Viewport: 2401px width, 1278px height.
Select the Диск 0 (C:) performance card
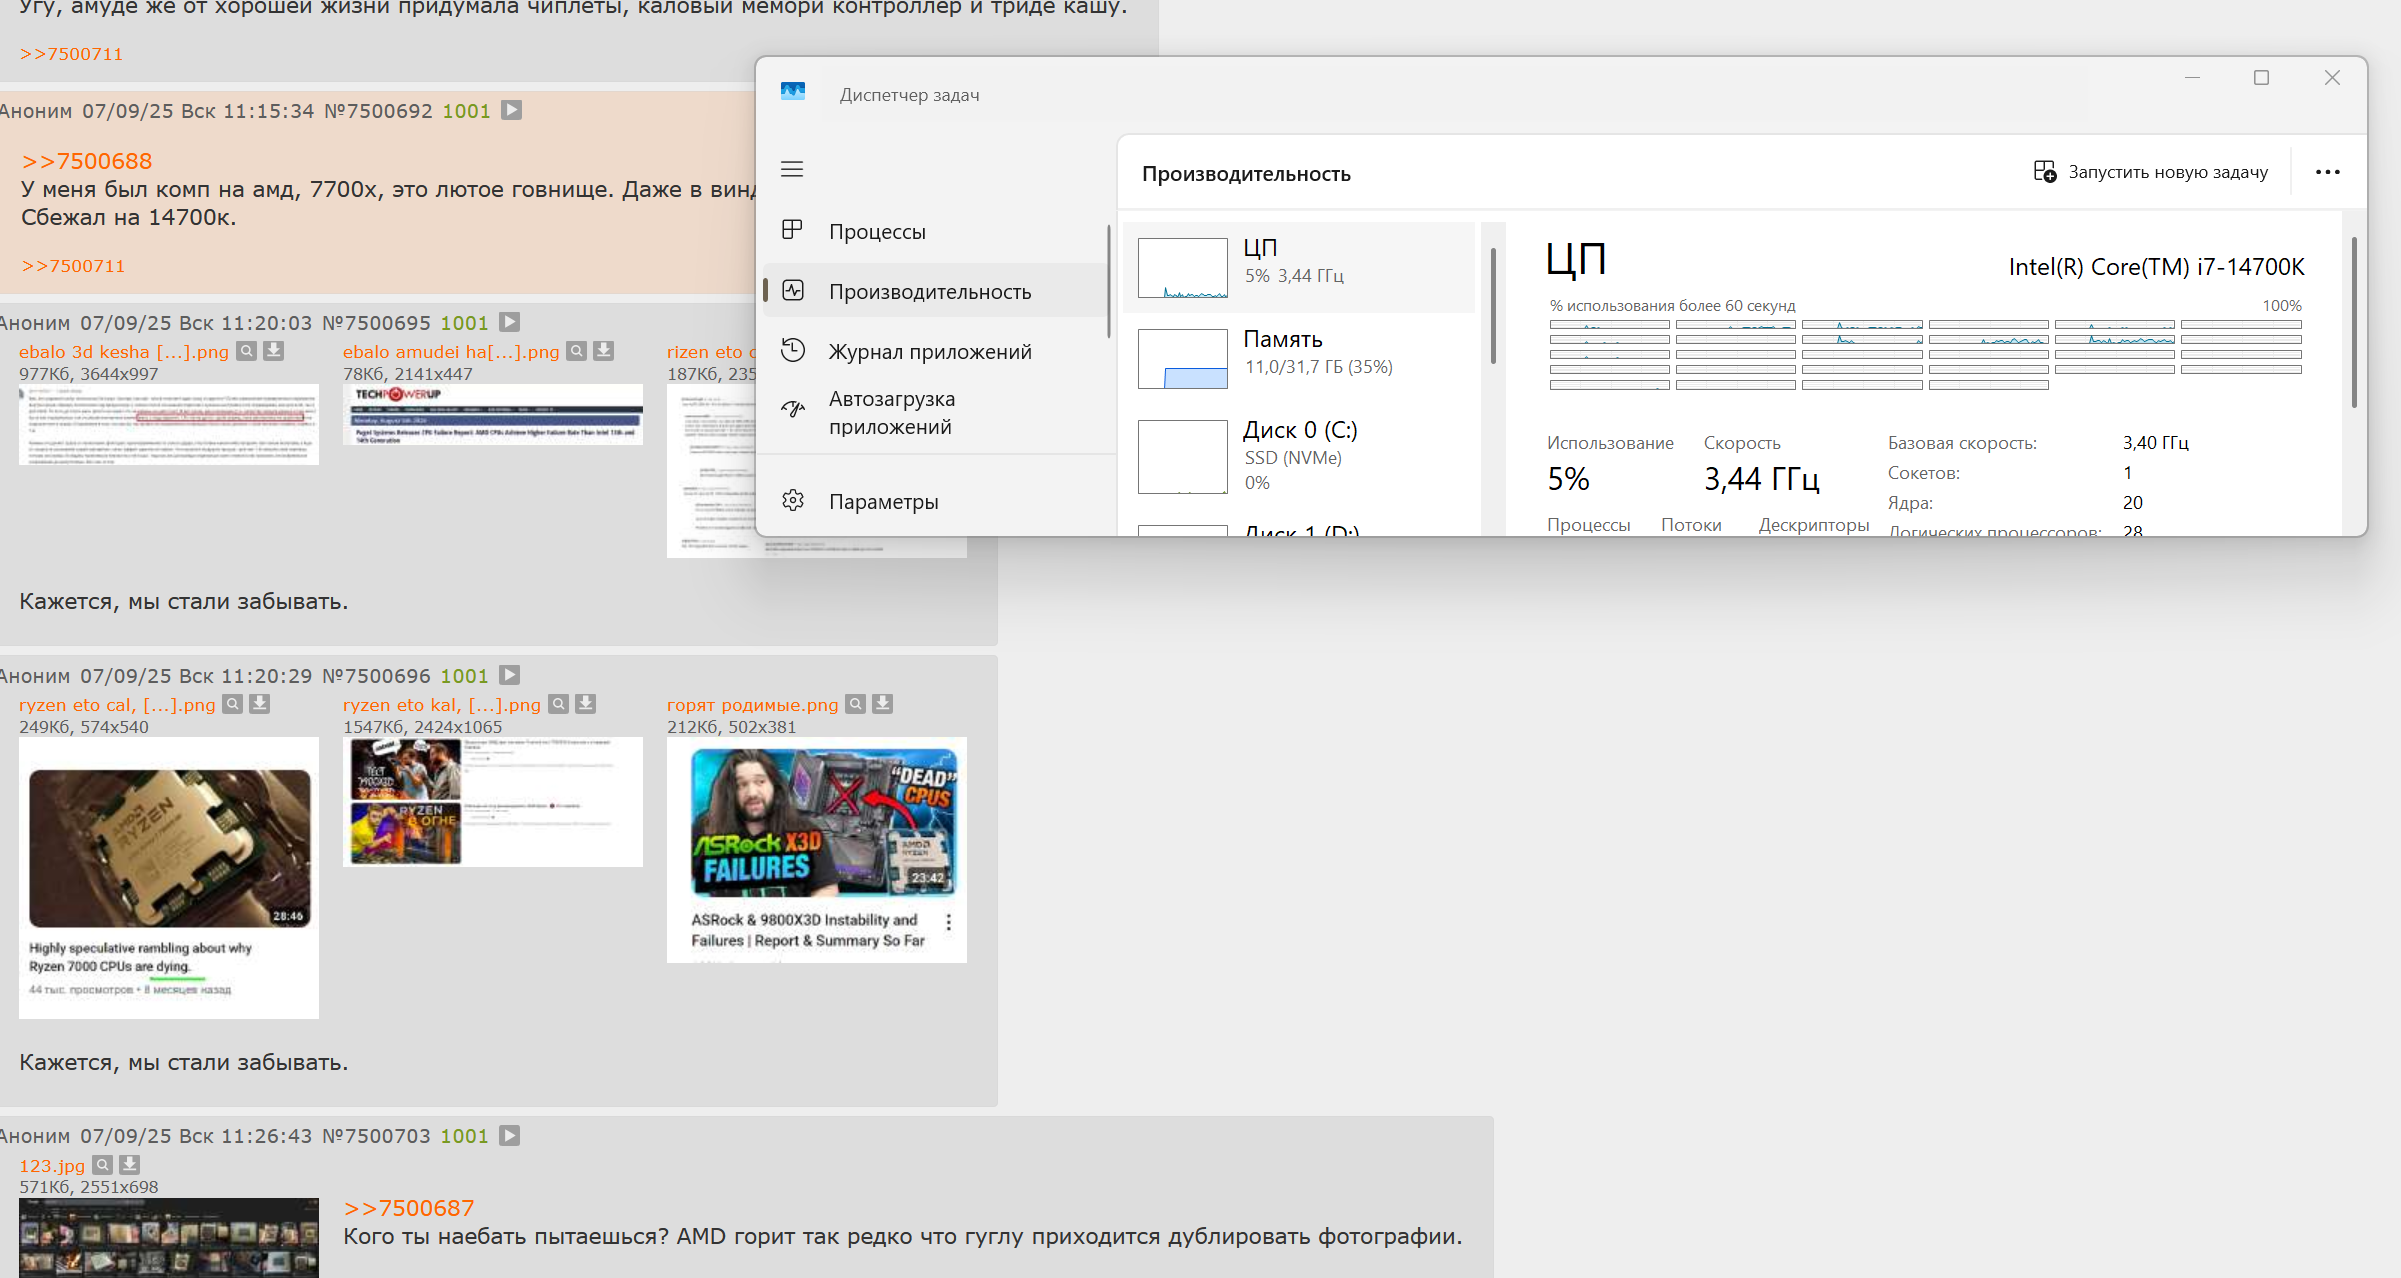click(1299, 456)
